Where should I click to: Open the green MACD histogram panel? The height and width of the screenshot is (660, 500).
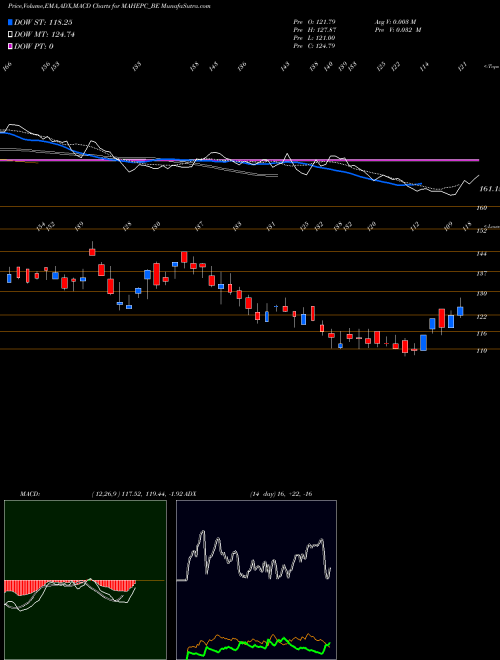tap(85, 580)
